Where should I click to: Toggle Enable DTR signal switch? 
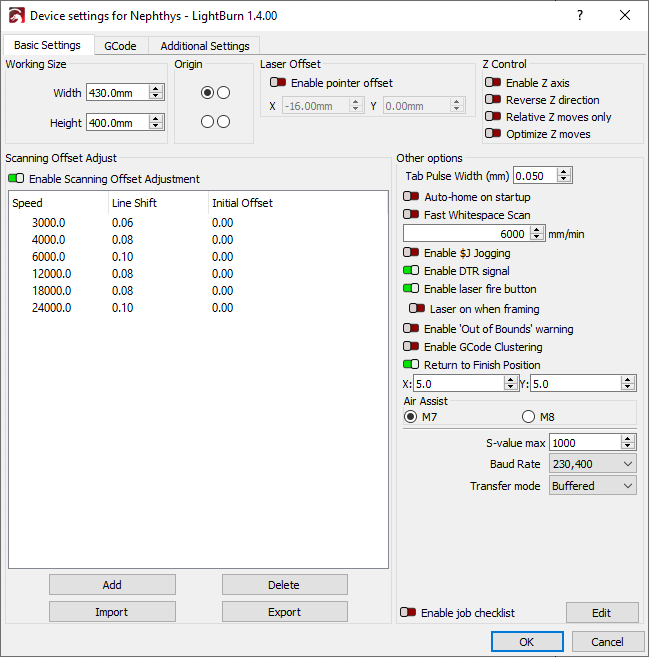point(411,271)
